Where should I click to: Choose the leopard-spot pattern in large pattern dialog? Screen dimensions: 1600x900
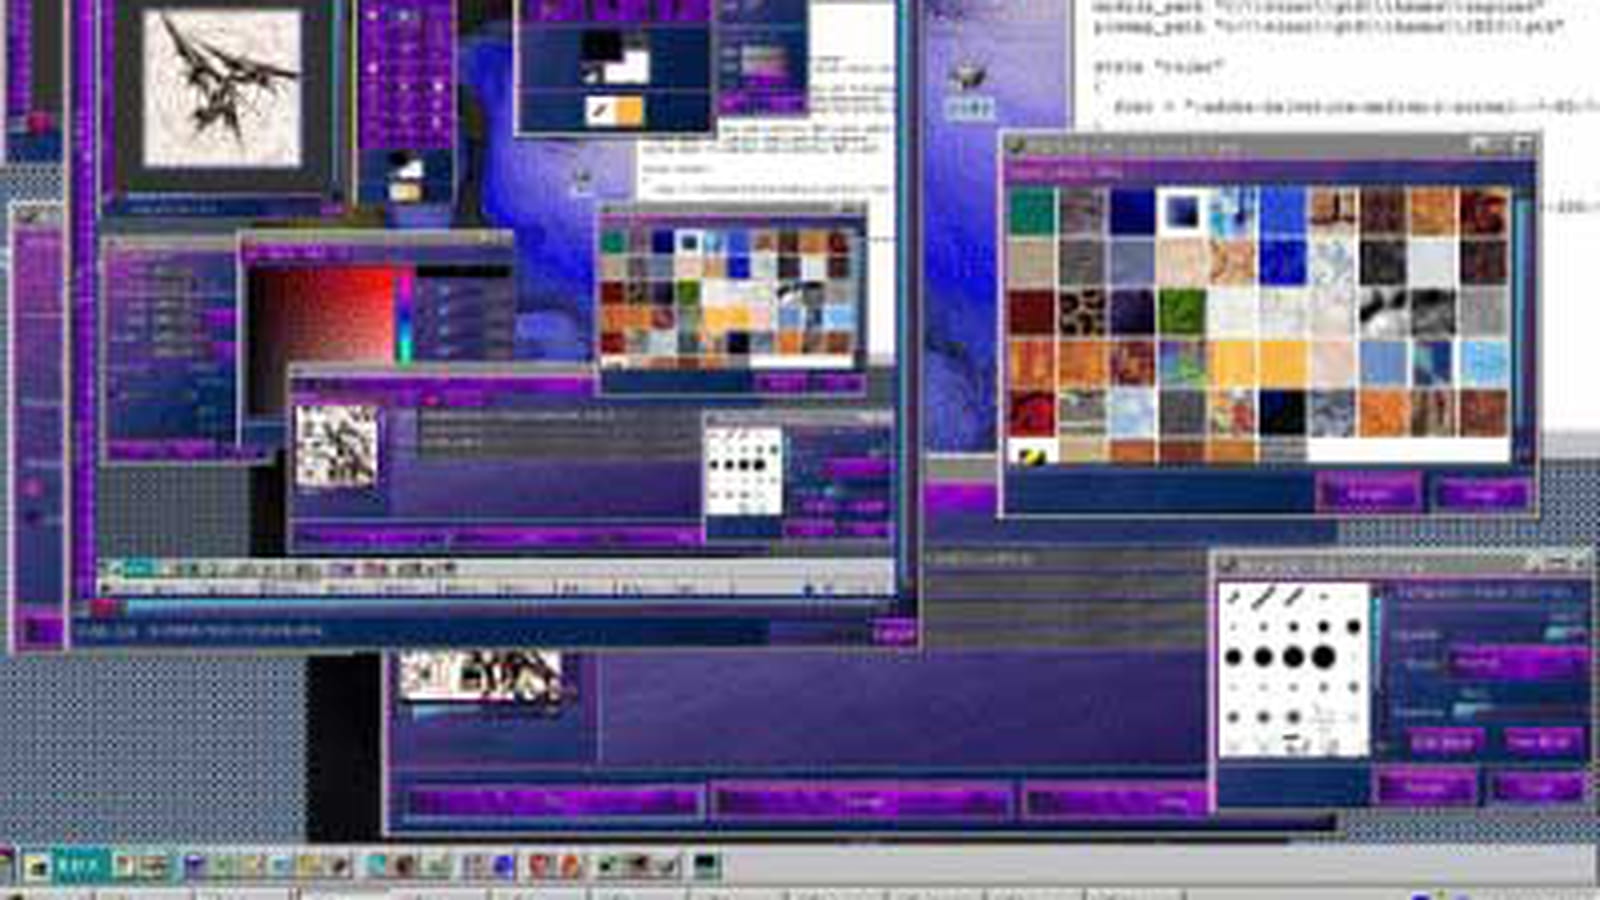pyautogui.click(x=1082, y=312)
